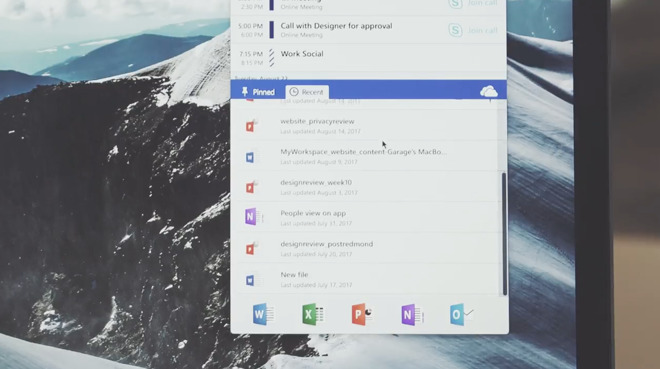Launch OneNote from the bottom app row
The height and width of the screenshot is (369, 660).
pyautogui.click(x=411, y=314)
